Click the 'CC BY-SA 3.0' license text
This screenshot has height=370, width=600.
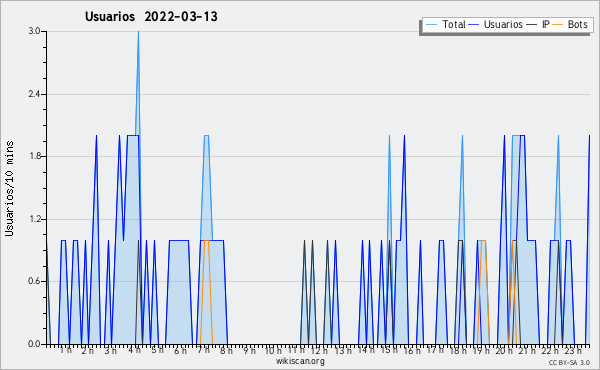pos(569,362)
